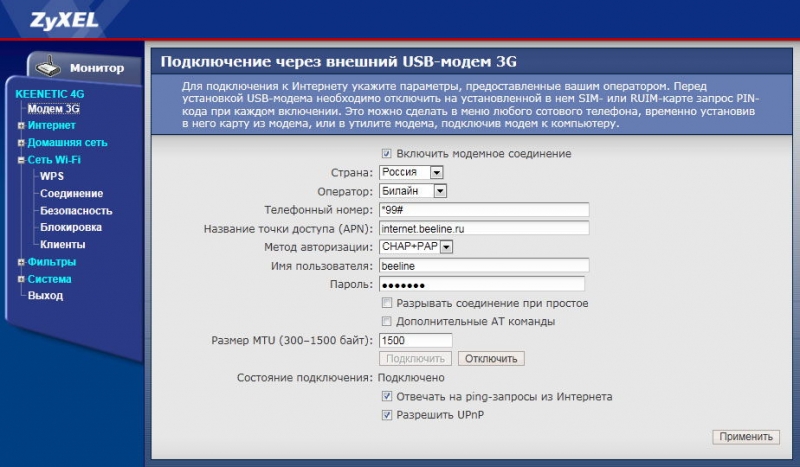Click Выход to log out
This screenshot has width=800, height=467.
[45, 296]
